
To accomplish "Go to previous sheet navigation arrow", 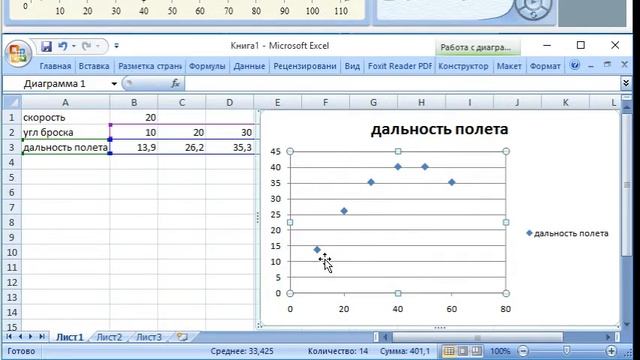I will pos(20,337).
